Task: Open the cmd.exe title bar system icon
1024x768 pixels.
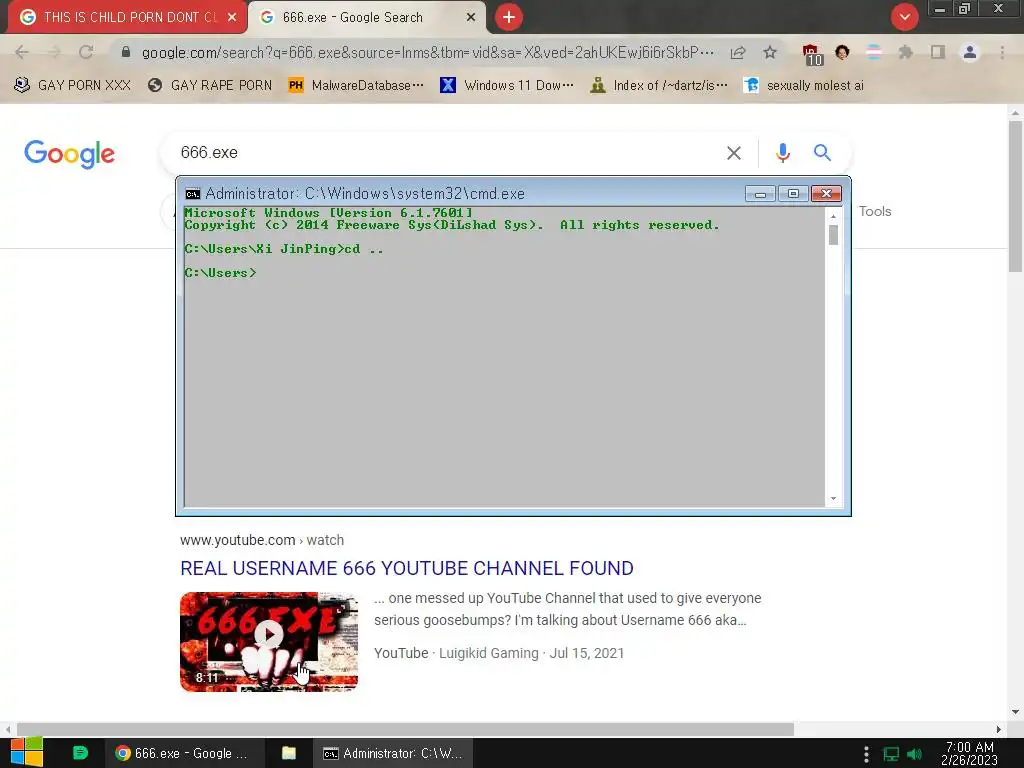Action: coord(193,194)
